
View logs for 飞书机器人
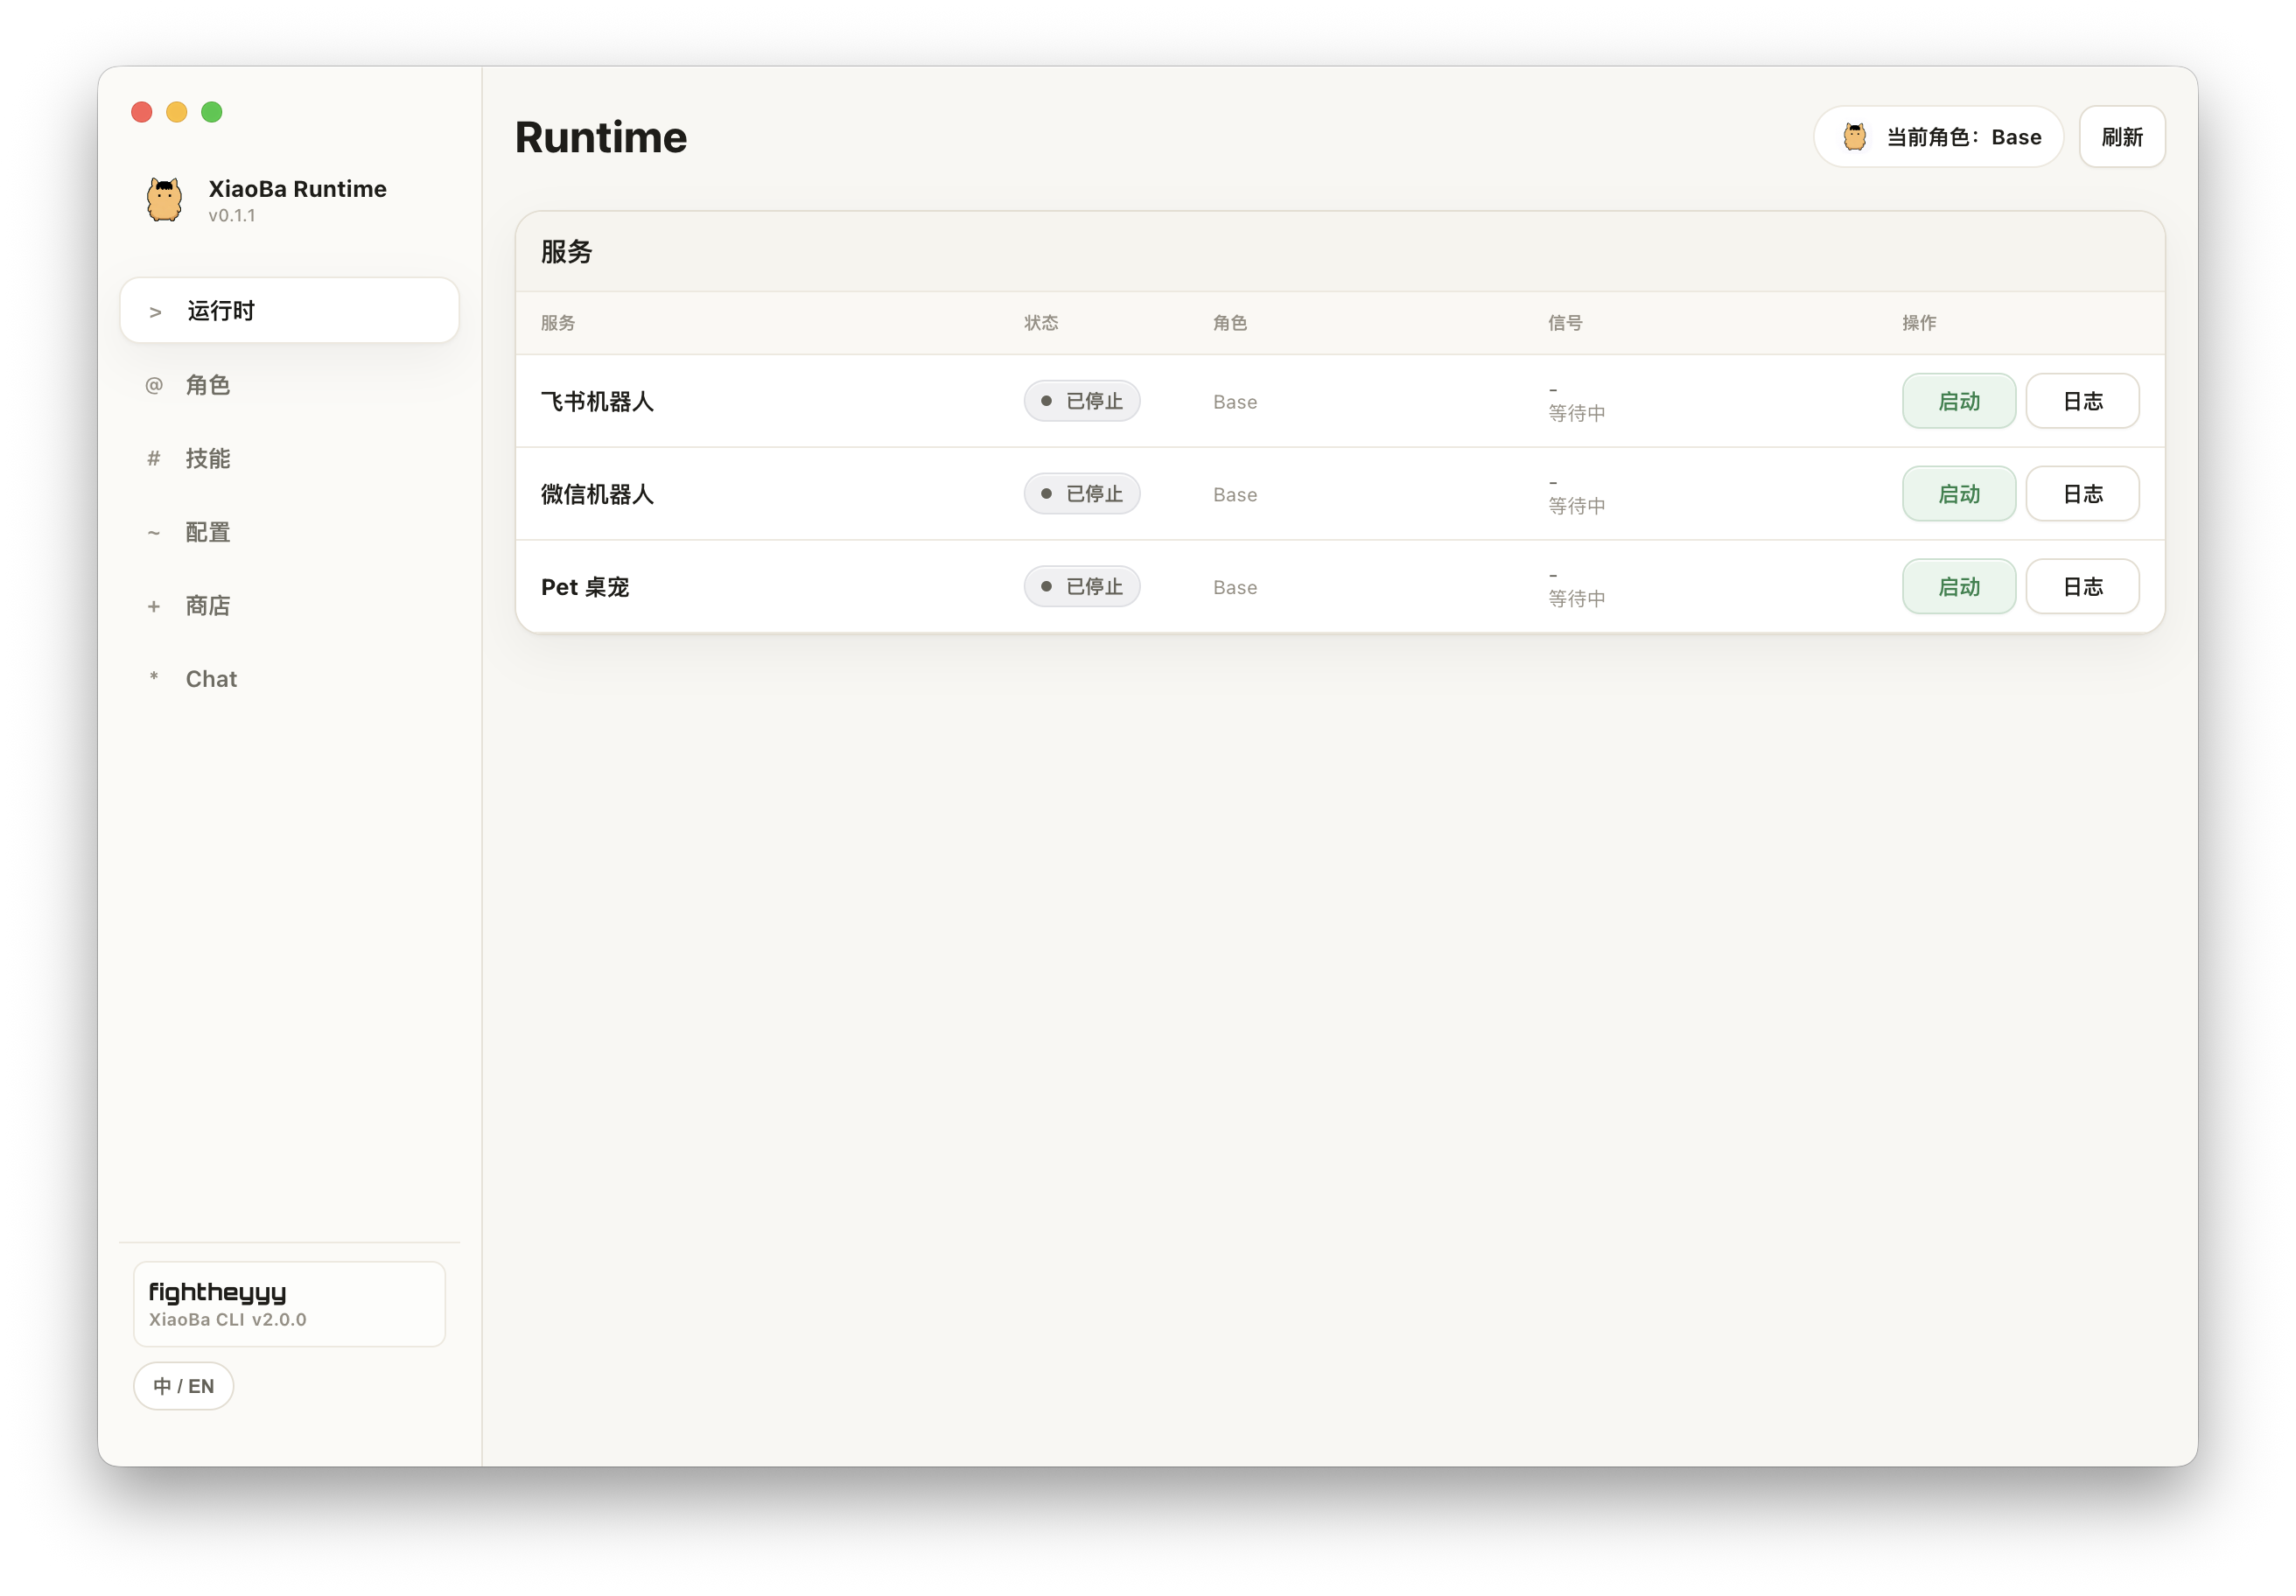2082,401
